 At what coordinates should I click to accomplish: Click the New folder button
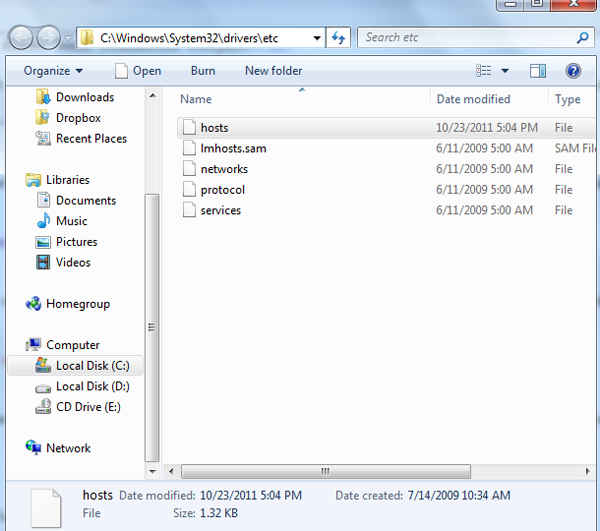click(x=273, y=71)
